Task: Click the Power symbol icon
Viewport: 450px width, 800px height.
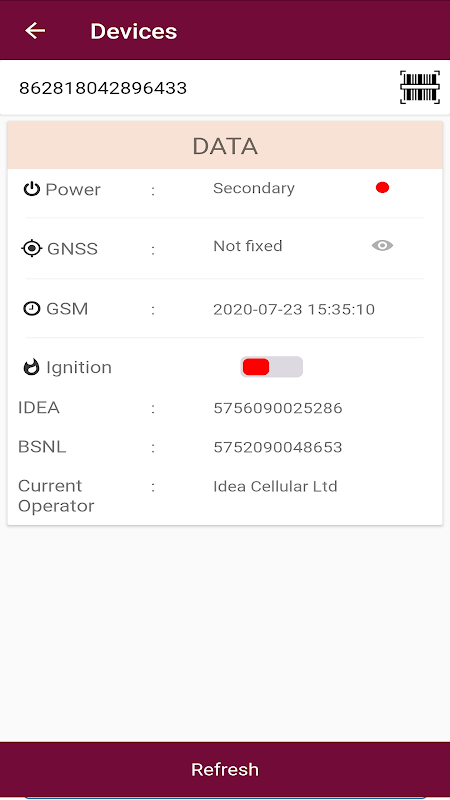Action: (32, 189)
